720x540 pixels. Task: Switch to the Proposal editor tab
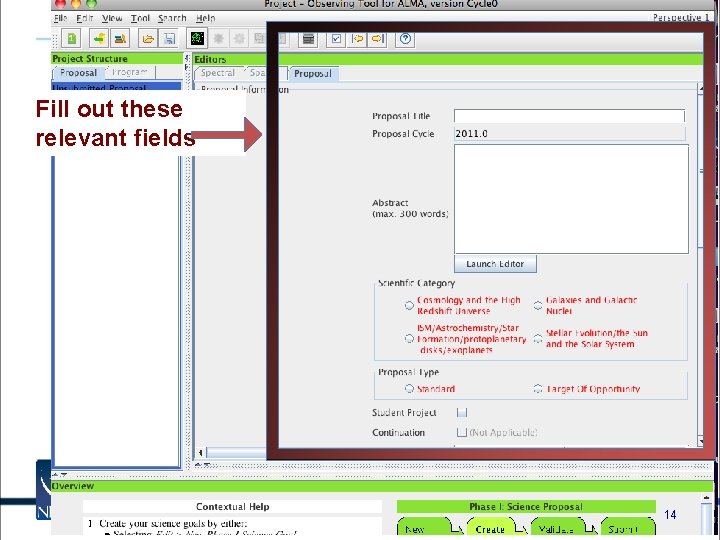(x=313, y=73)
